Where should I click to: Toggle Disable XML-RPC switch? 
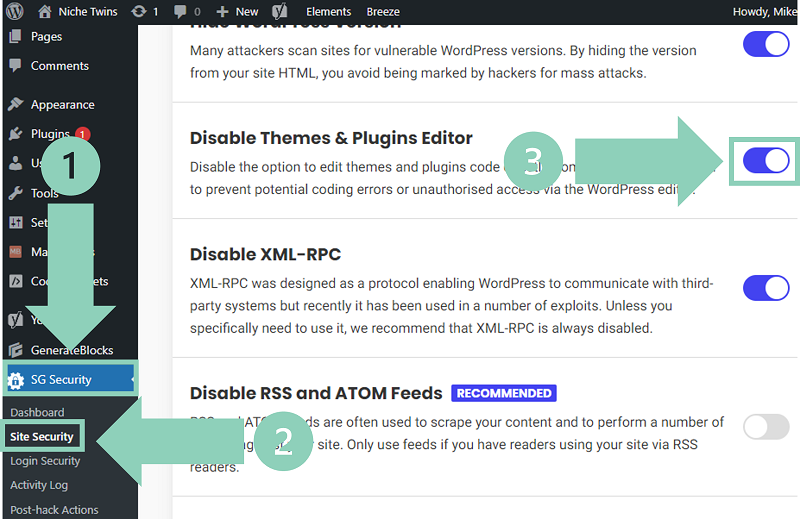tap(766, 288)
